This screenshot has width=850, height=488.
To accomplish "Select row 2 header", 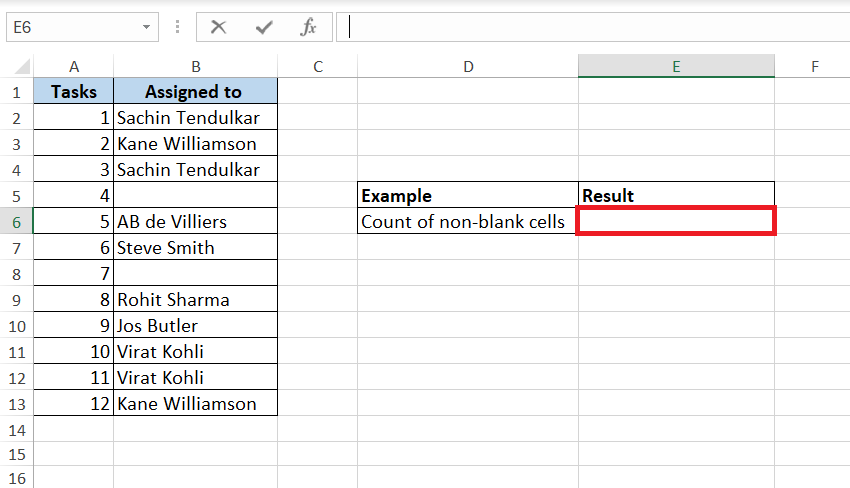I will tap(16, 117).
